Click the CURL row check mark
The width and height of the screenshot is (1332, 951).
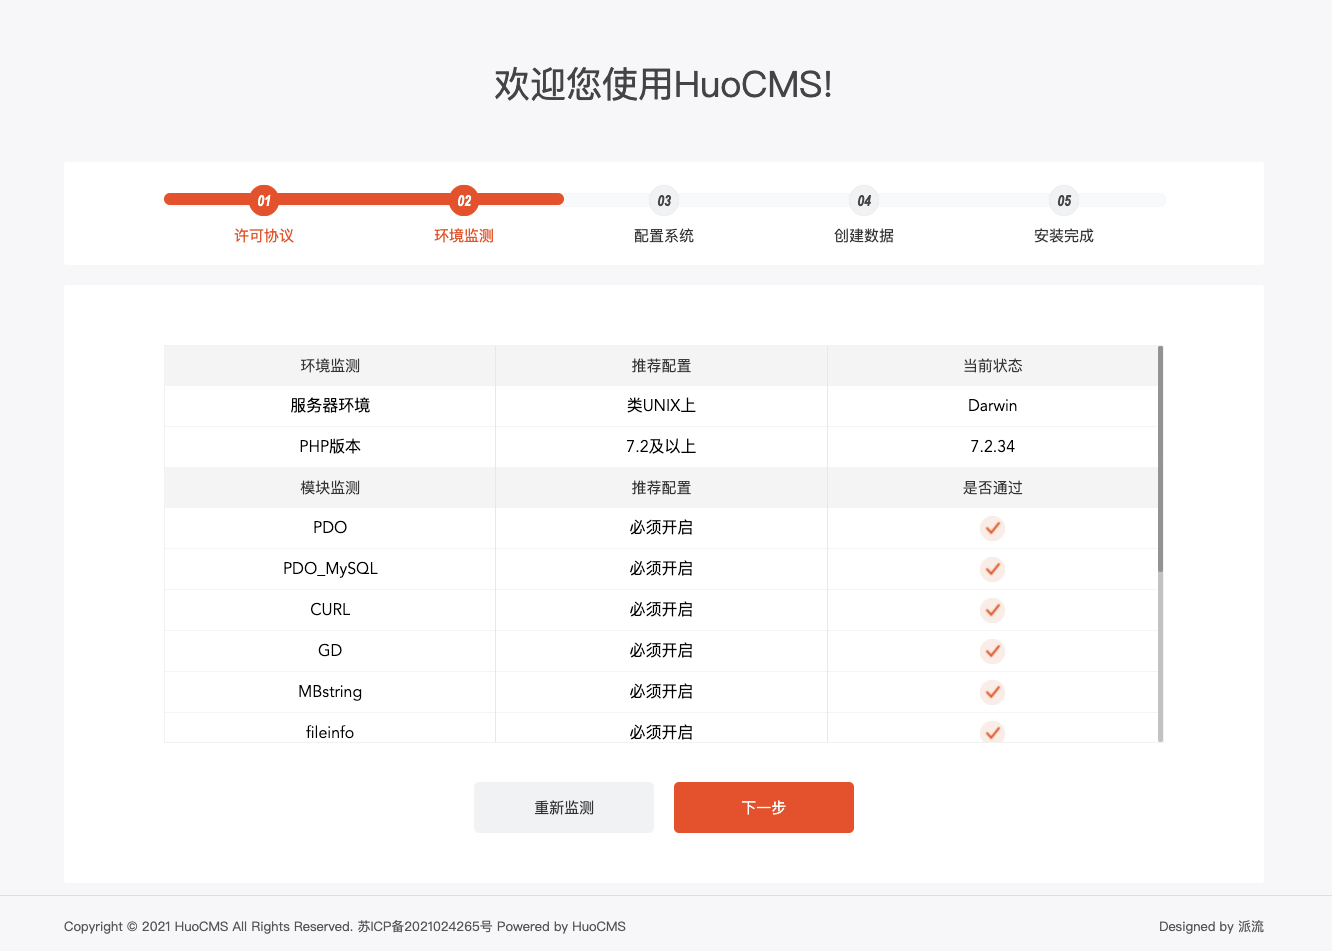pyautogui.click(x=992, y=610)
